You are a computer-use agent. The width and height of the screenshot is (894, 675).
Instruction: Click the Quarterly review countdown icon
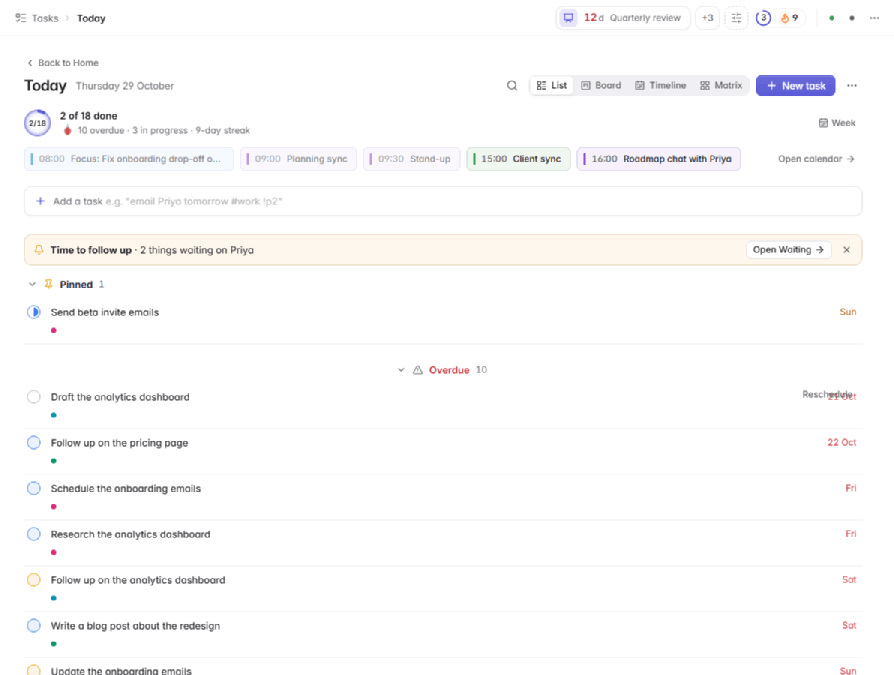click(x=568, y=18)
